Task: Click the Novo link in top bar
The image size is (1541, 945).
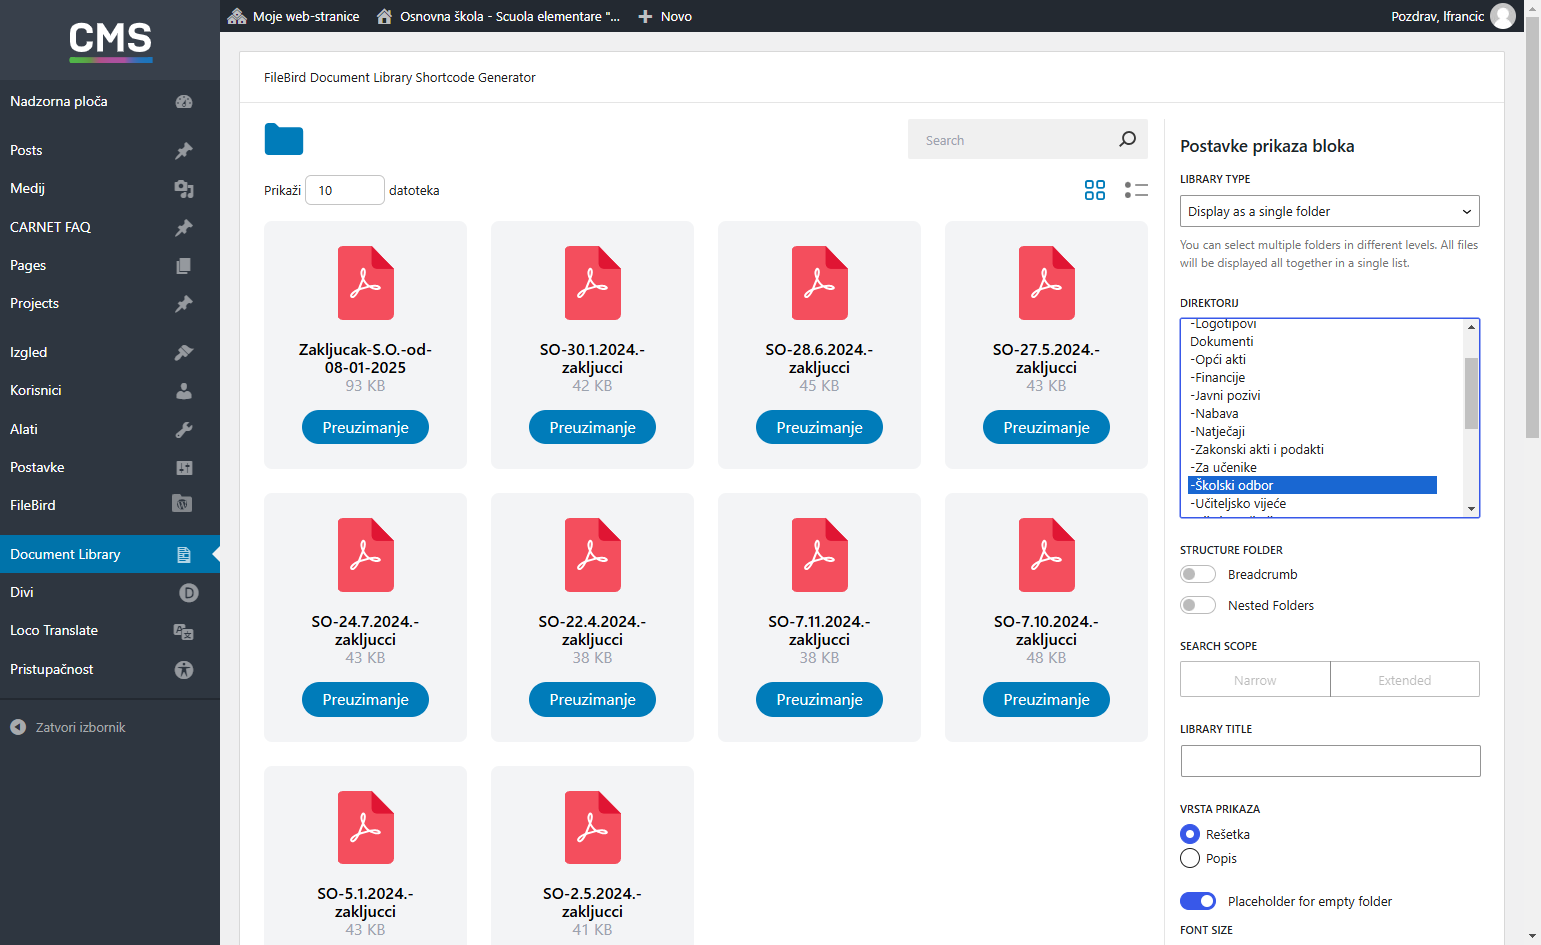Action: click(665, 16)
